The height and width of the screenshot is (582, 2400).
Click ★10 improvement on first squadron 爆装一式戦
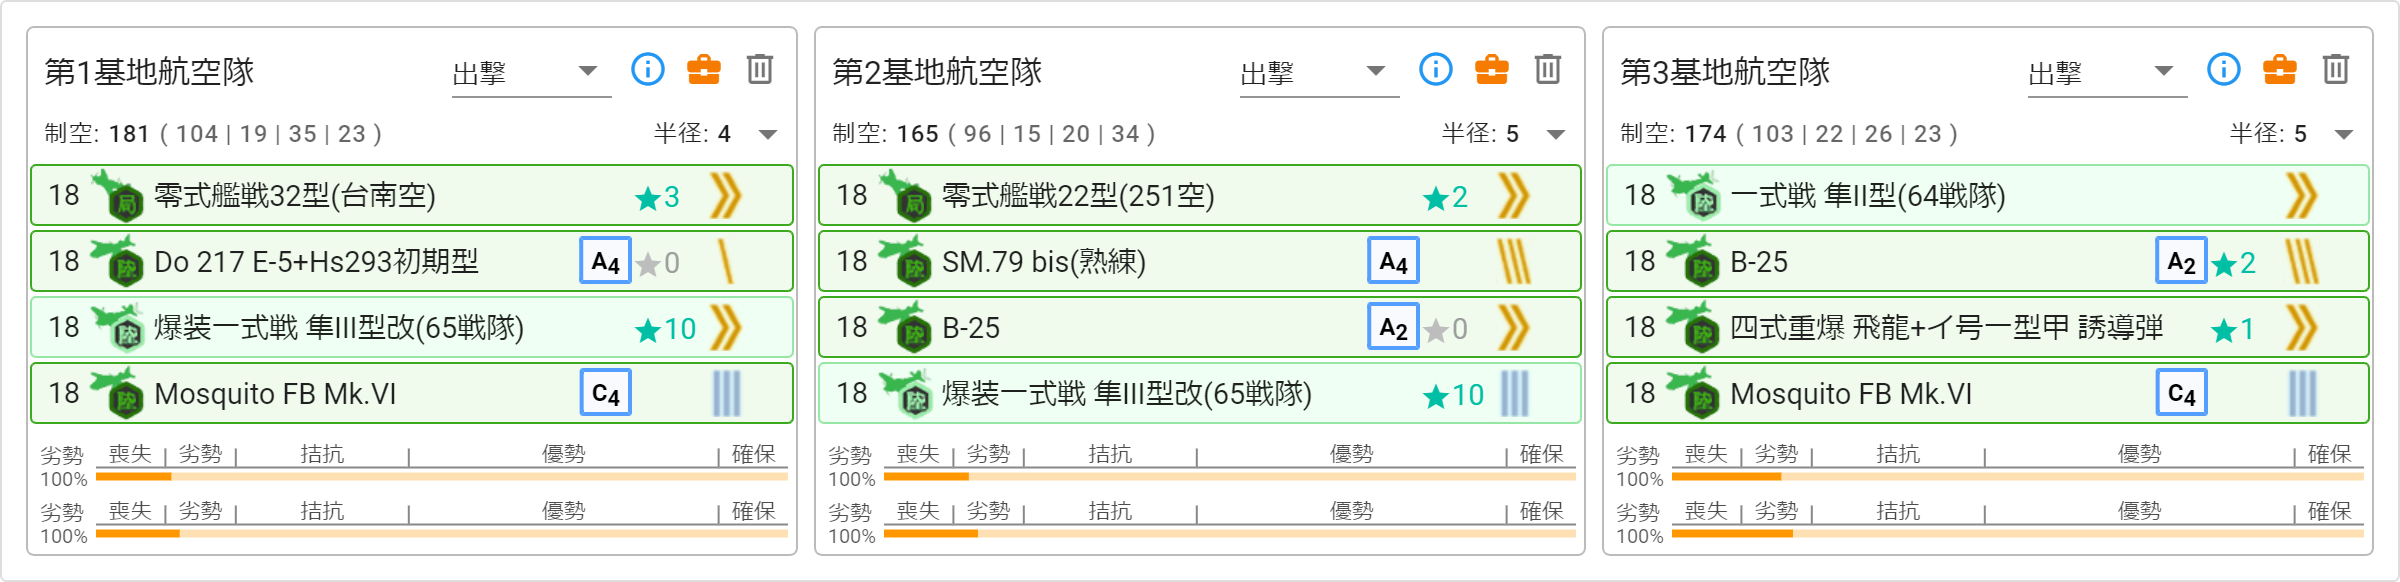click(666, 328)
